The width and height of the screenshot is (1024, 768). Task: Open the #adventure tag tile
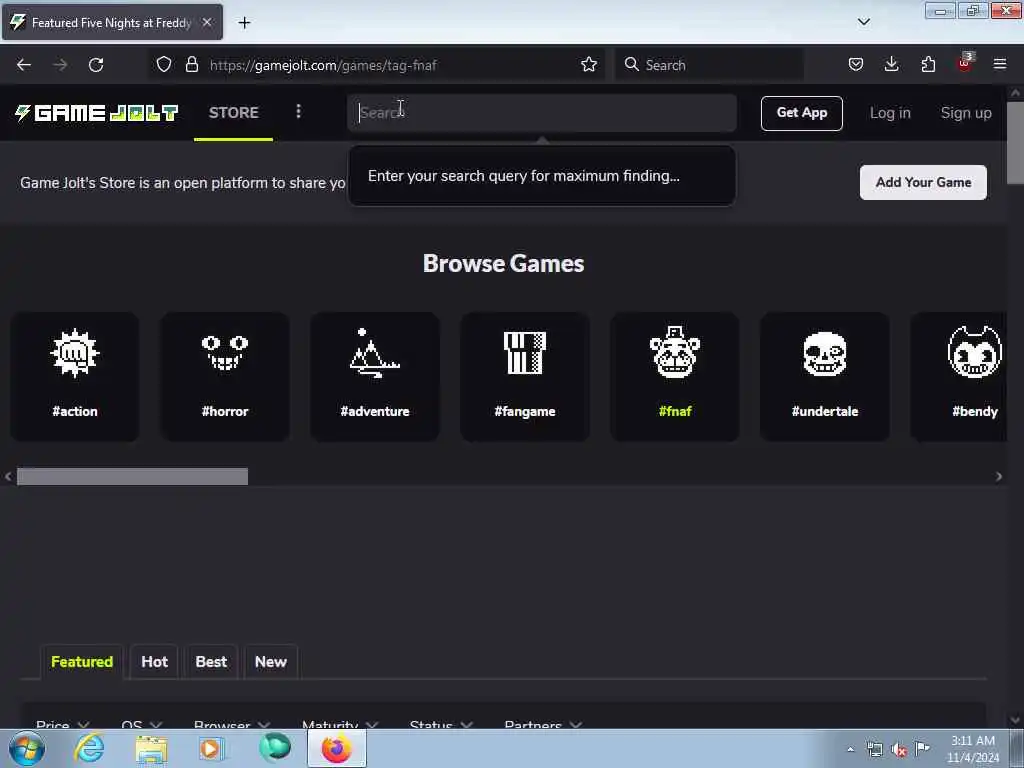(x=375, y=376)
